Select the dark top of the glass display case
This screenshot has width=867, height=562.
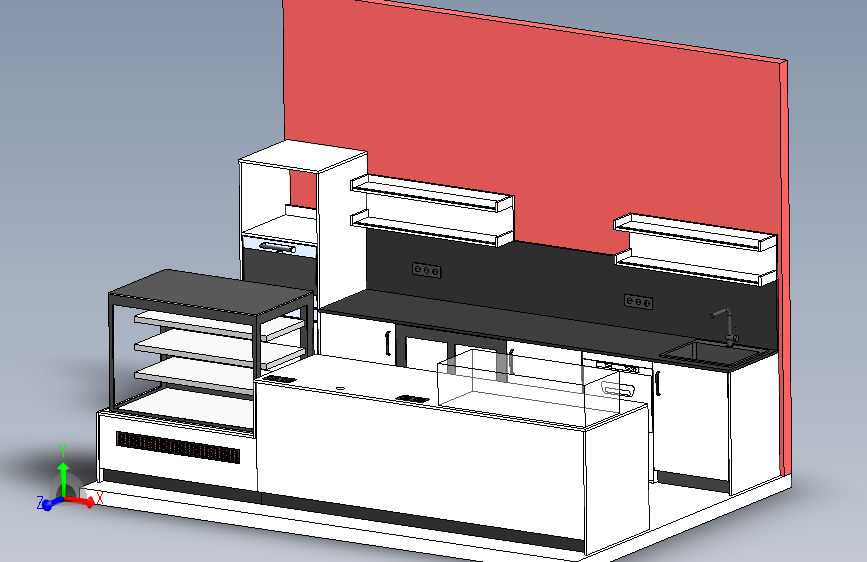pyautogui.click(x=211, y=292)
